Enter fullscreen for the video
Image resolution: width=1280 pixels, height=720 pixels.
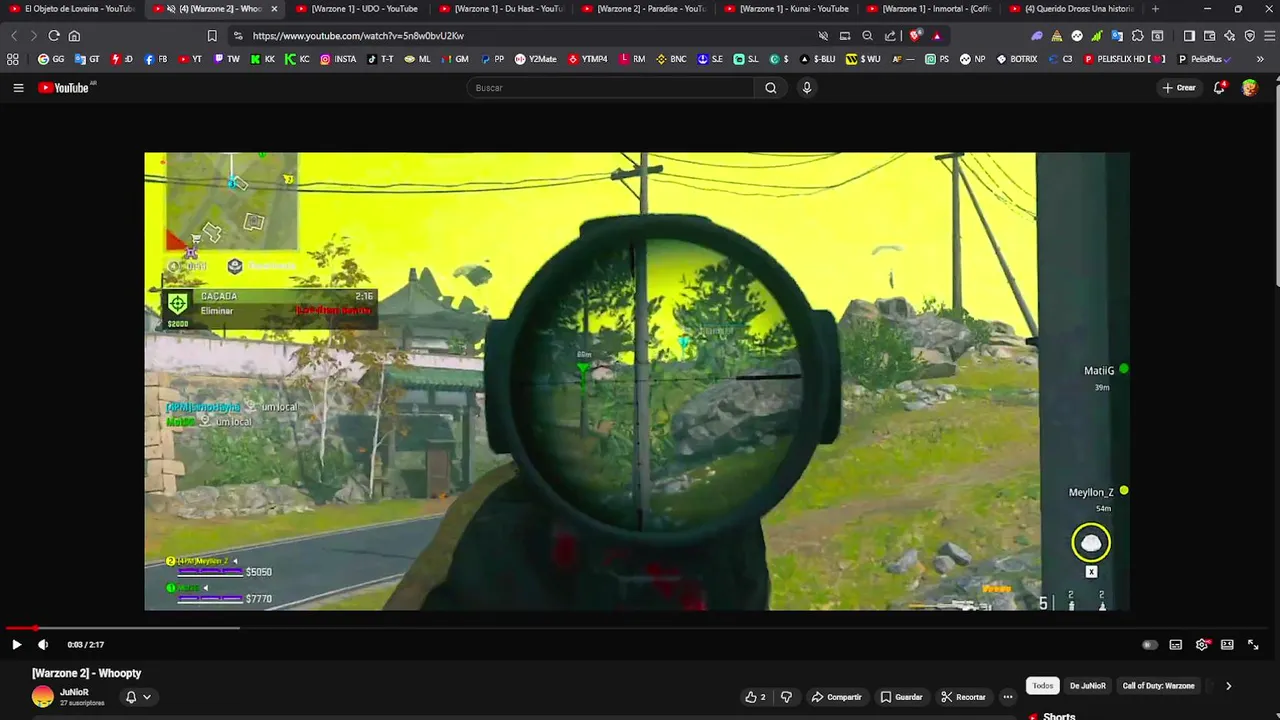click(x=1253, y=645)
